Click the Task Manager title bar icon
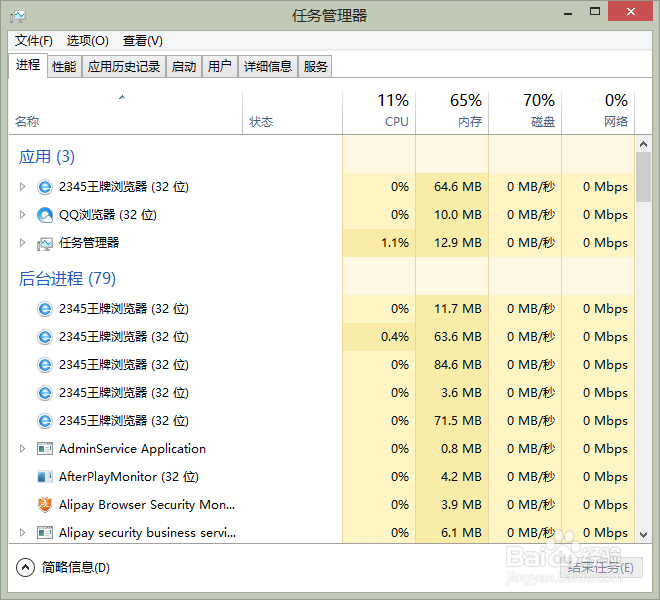Viewport: 660px width, 600px height. (18, 16)
